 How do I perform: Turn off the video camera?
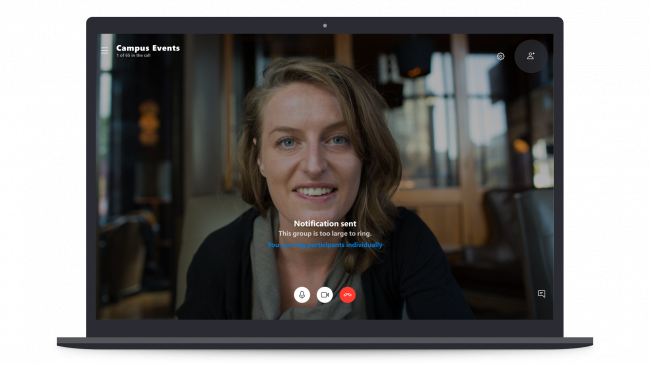325,295
